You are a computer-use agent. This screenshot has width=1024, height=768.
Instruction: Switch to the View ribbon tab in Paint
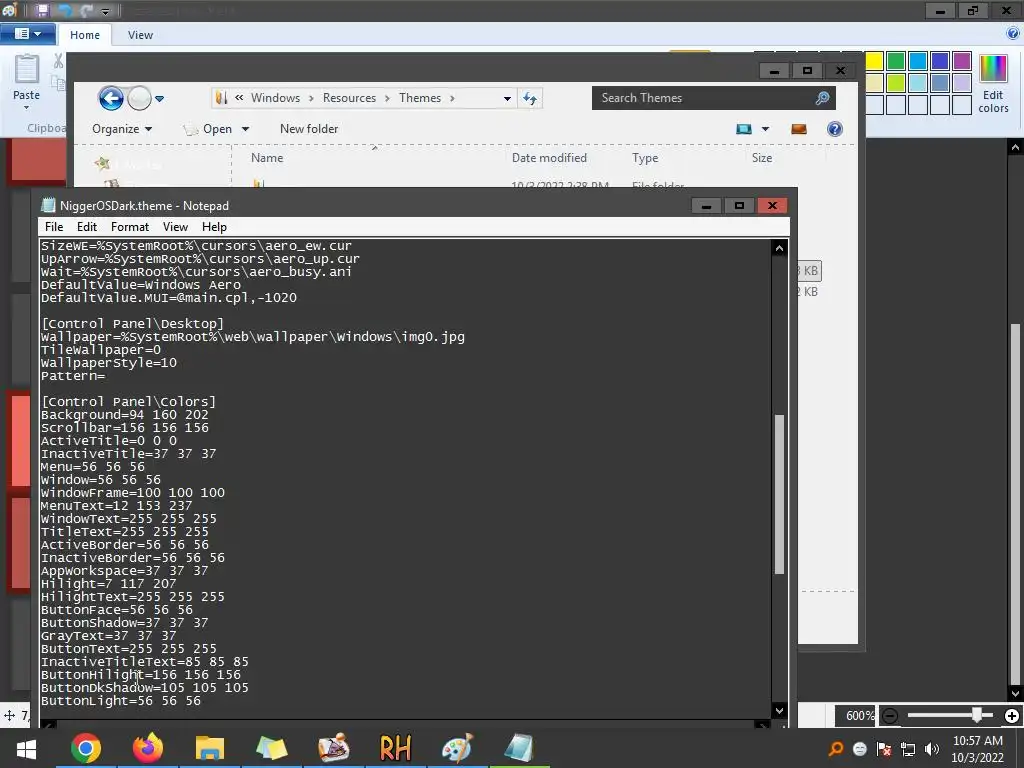coord(140,35)
